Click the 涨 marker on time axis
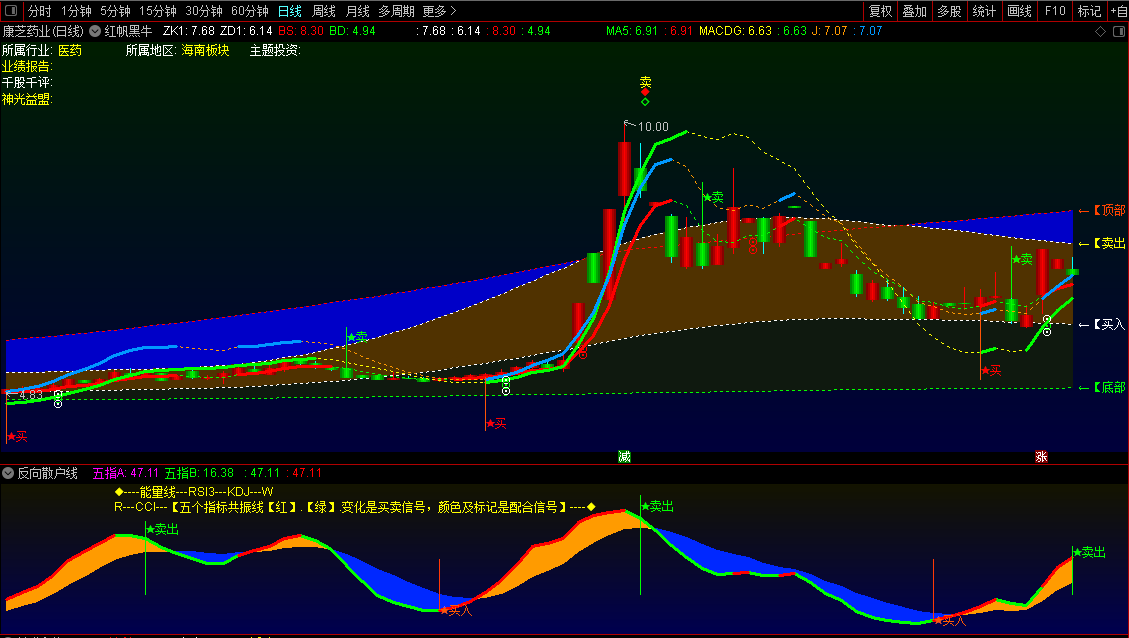Image resolution: width=1129 pixels, height=638 pixels. click(x=1041, y=457)
